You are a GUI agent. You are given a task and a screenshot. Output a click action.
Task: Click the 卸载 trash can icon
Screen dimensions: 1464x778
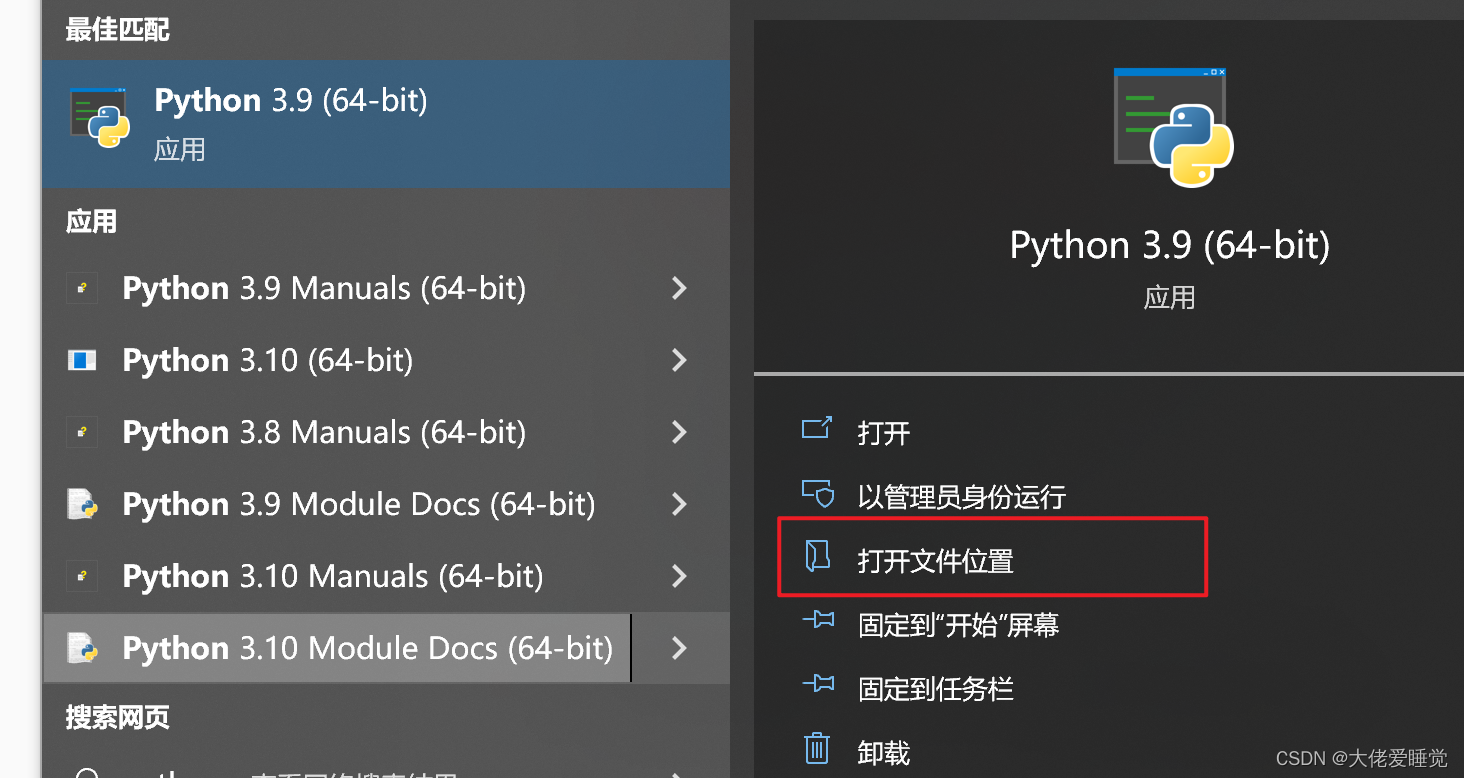click(x=817, y=748)
